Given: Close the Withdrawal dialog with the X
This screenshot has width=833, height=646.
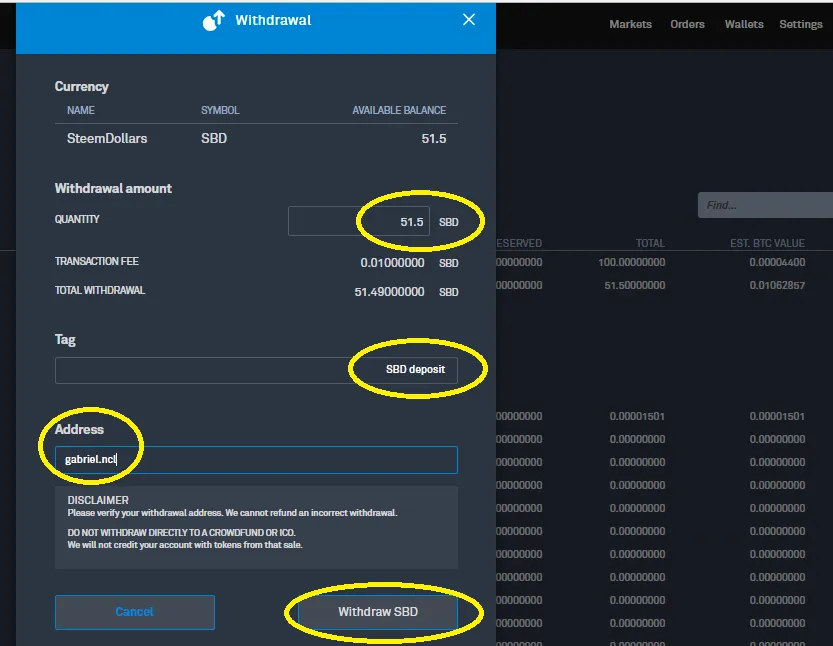Looking at the screenshot, I should [x=469, y=20].
